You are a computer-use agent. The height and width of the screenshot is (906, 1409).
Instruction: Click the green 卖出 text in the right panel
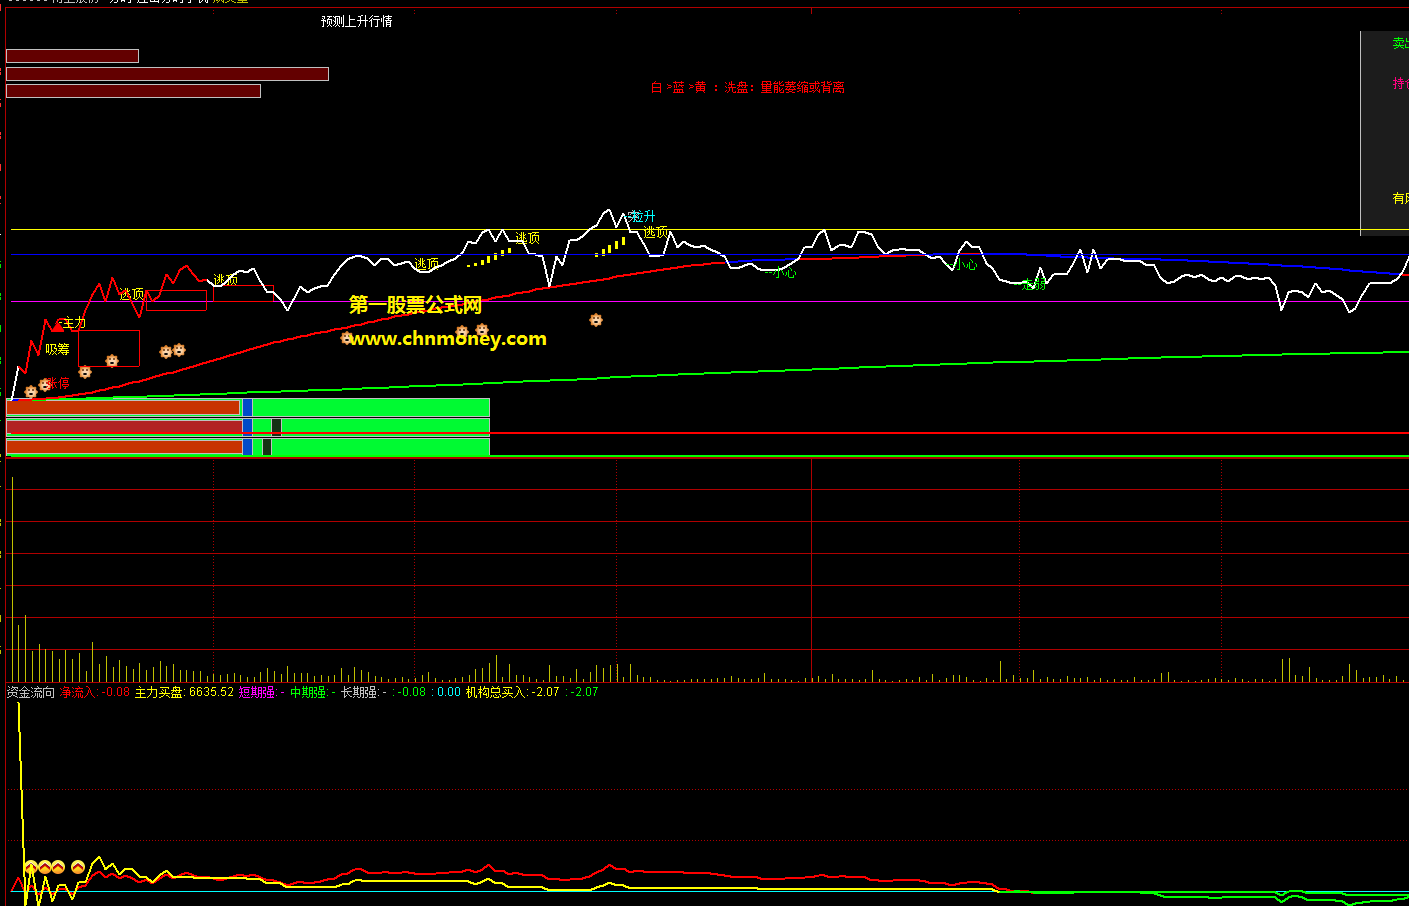(1400, 43)
